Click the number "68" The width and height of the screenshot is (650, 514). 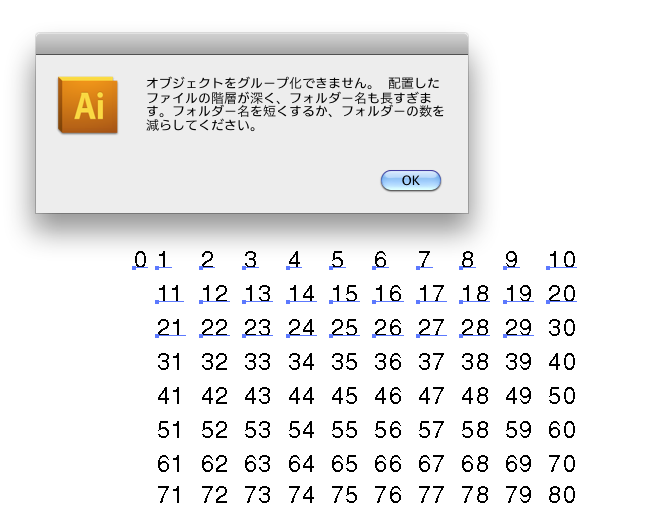coord(475,464)
